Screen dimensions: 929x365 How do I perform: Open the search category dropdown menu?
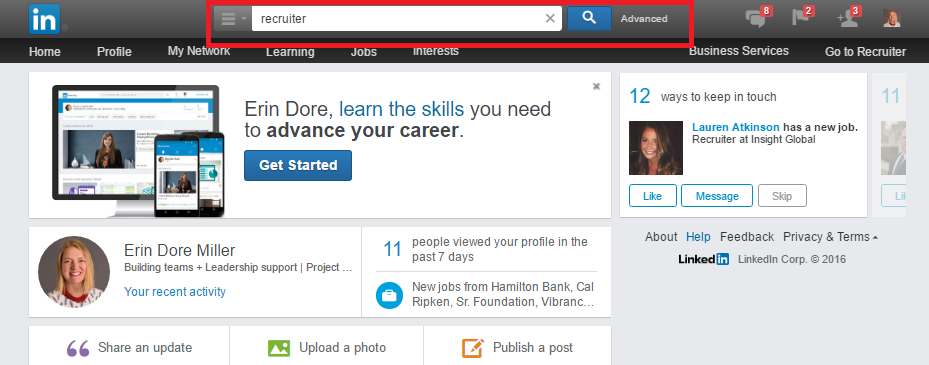[x=232, y=18]
